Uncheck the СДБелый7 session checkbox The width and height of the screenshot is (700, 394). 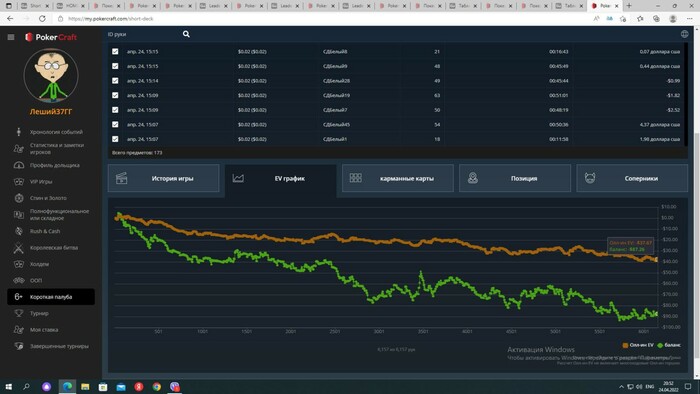pyautogui.click(x=115, y=110)
